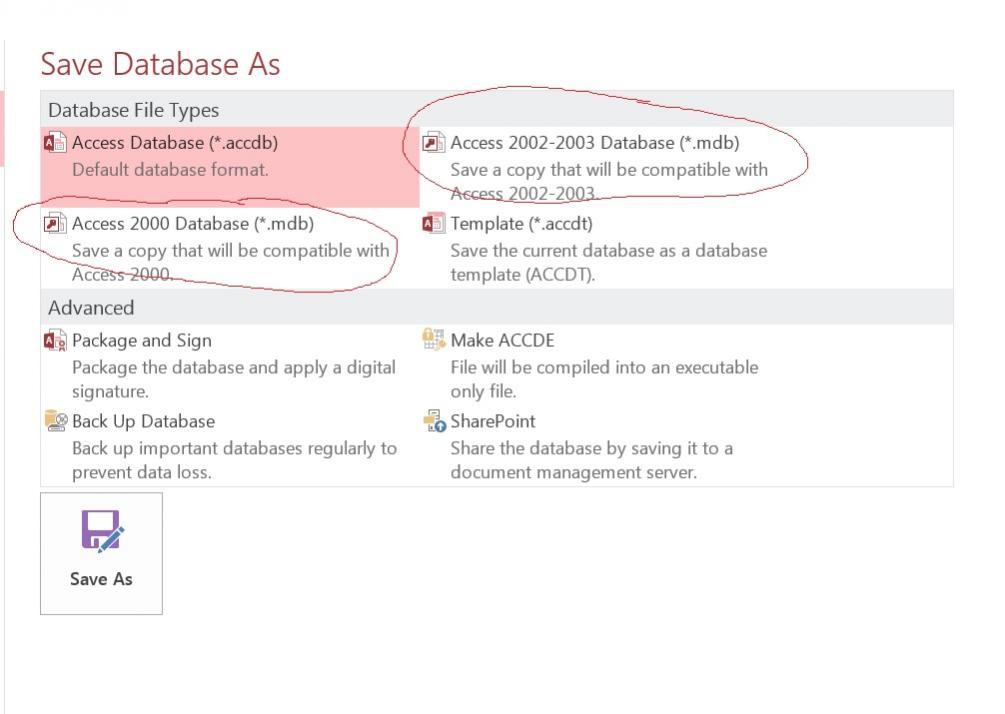
Task: Click the Package and Sign icon
Action: 54,340
